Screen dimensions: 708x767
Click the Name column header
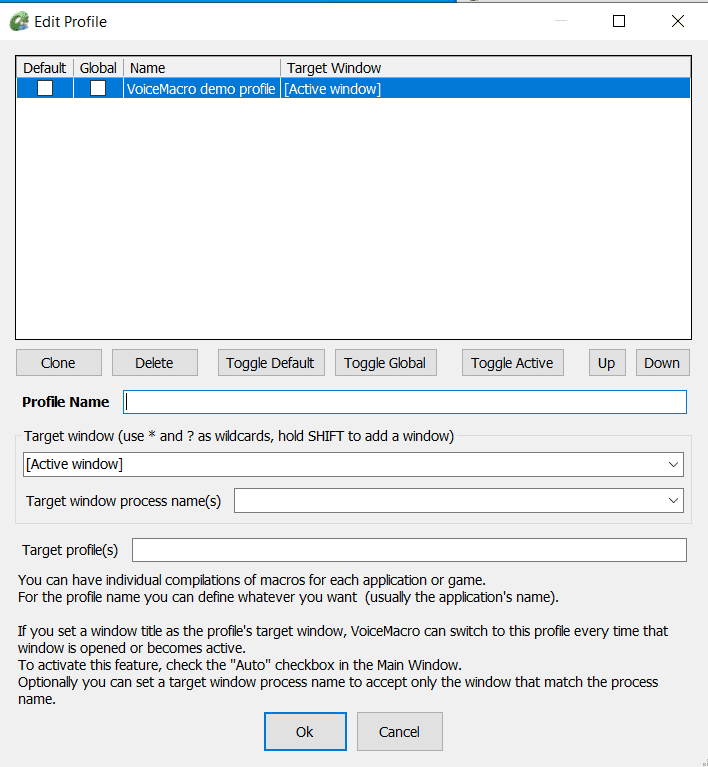(202, 68)
